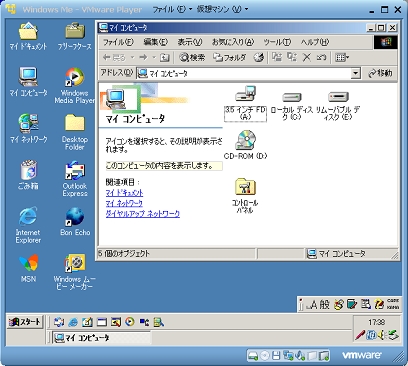Click the vmware logo text
Image resolution: width=408 pixels, height=366 pixels.
pos(361,355)
